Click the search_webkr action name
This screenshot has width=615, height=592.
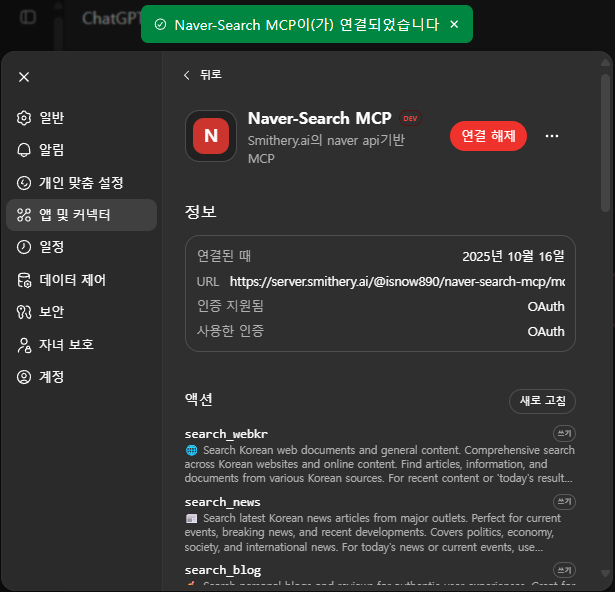click(x=226, y=434)
